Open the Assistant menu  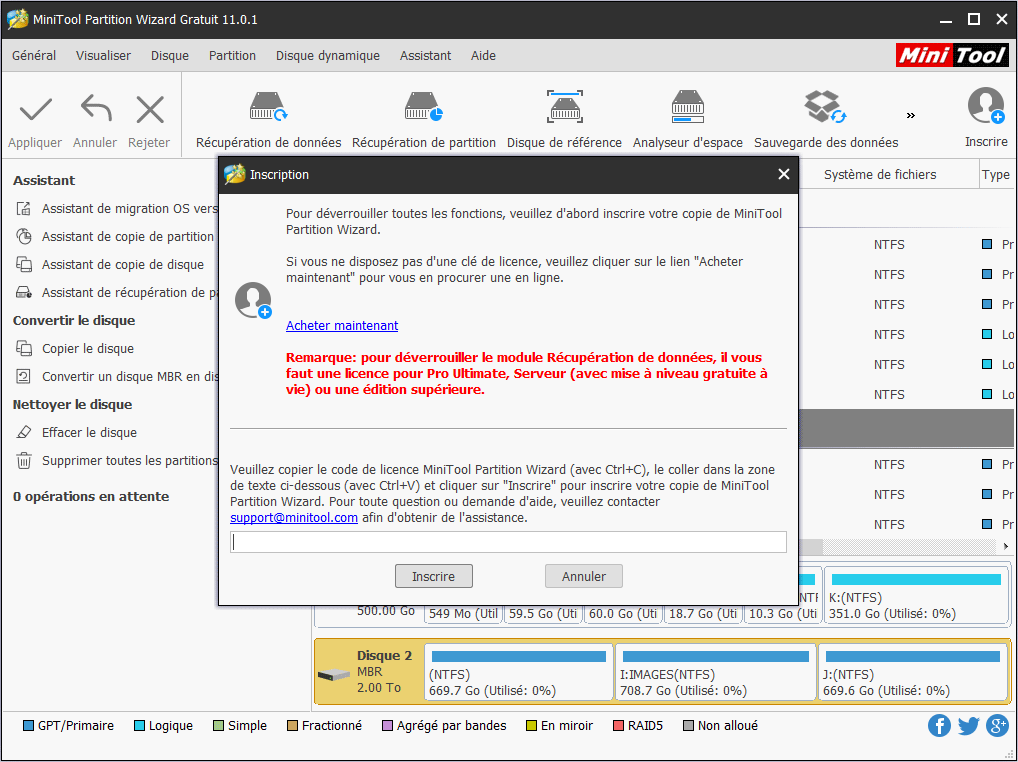tap(425, 56)
